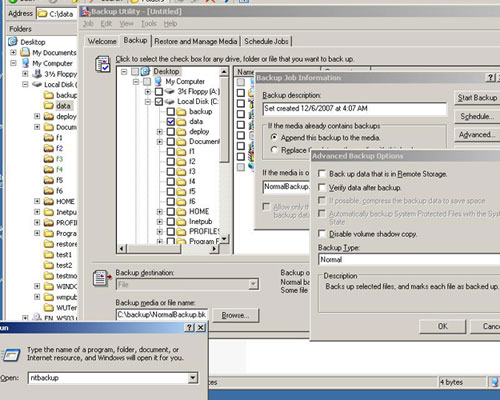Enable Back up data in Remote Storage
This screenshot has height=400, width=500.
(x=322, y=174)
